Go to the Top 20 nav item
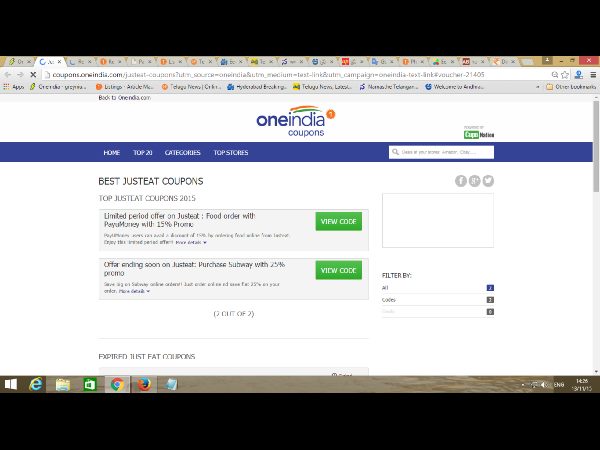The height and width of the screenshot is (450, 600). [142, 153]
